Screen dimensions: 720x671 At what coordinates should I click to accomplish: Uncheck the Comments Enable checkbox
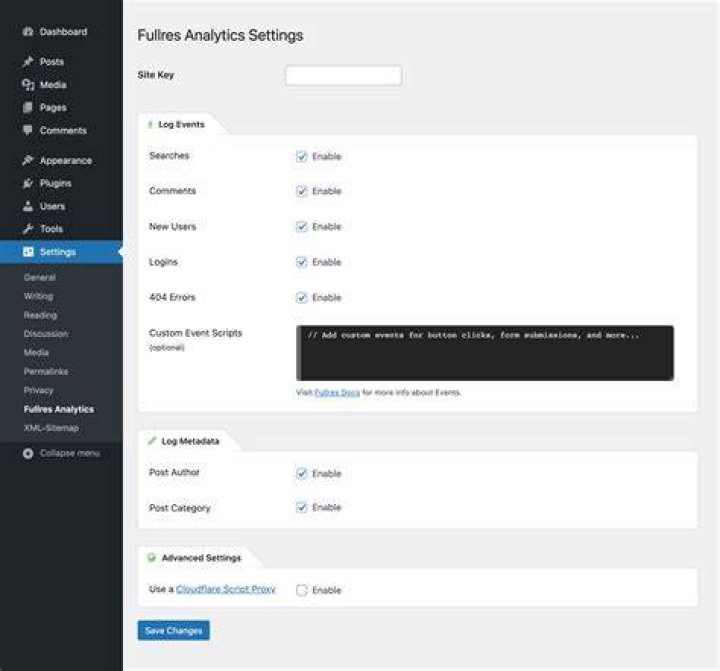pos(301,191)
